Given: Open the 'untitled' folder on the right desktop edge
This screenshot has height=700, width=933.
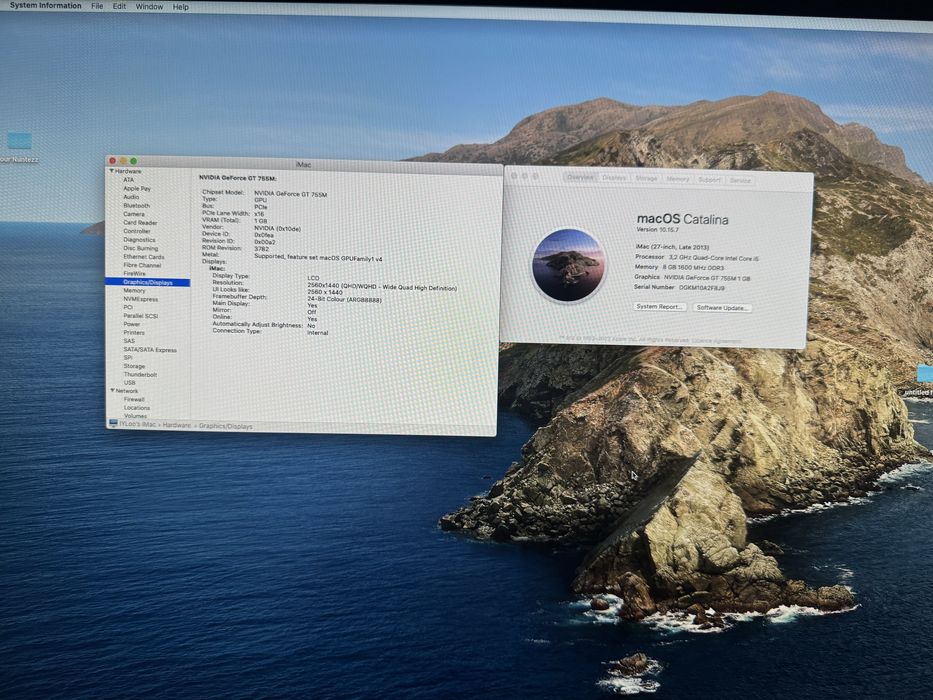Looking at the screenshot, I should point(925,374).
